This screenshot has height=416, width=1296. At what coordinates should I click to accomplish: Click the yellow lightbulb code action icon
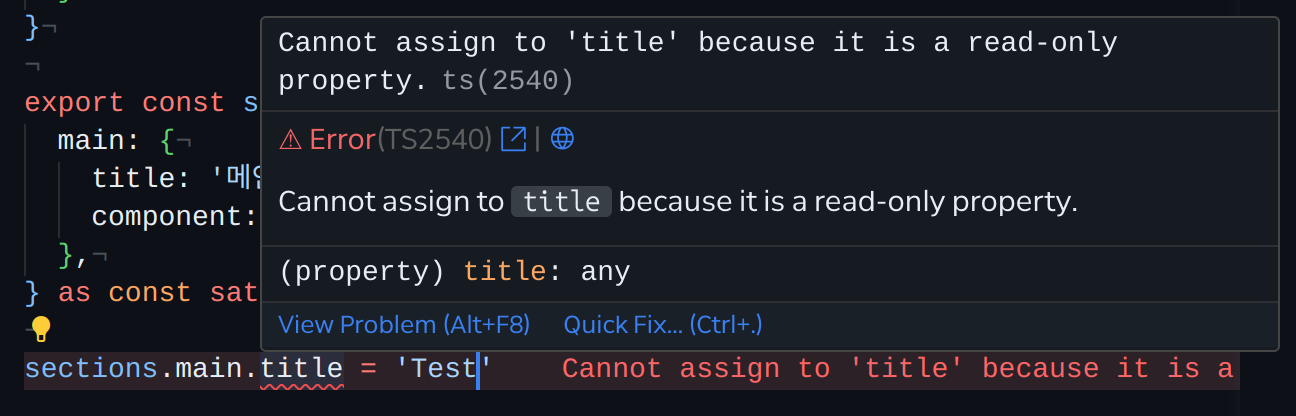[40, 329]
